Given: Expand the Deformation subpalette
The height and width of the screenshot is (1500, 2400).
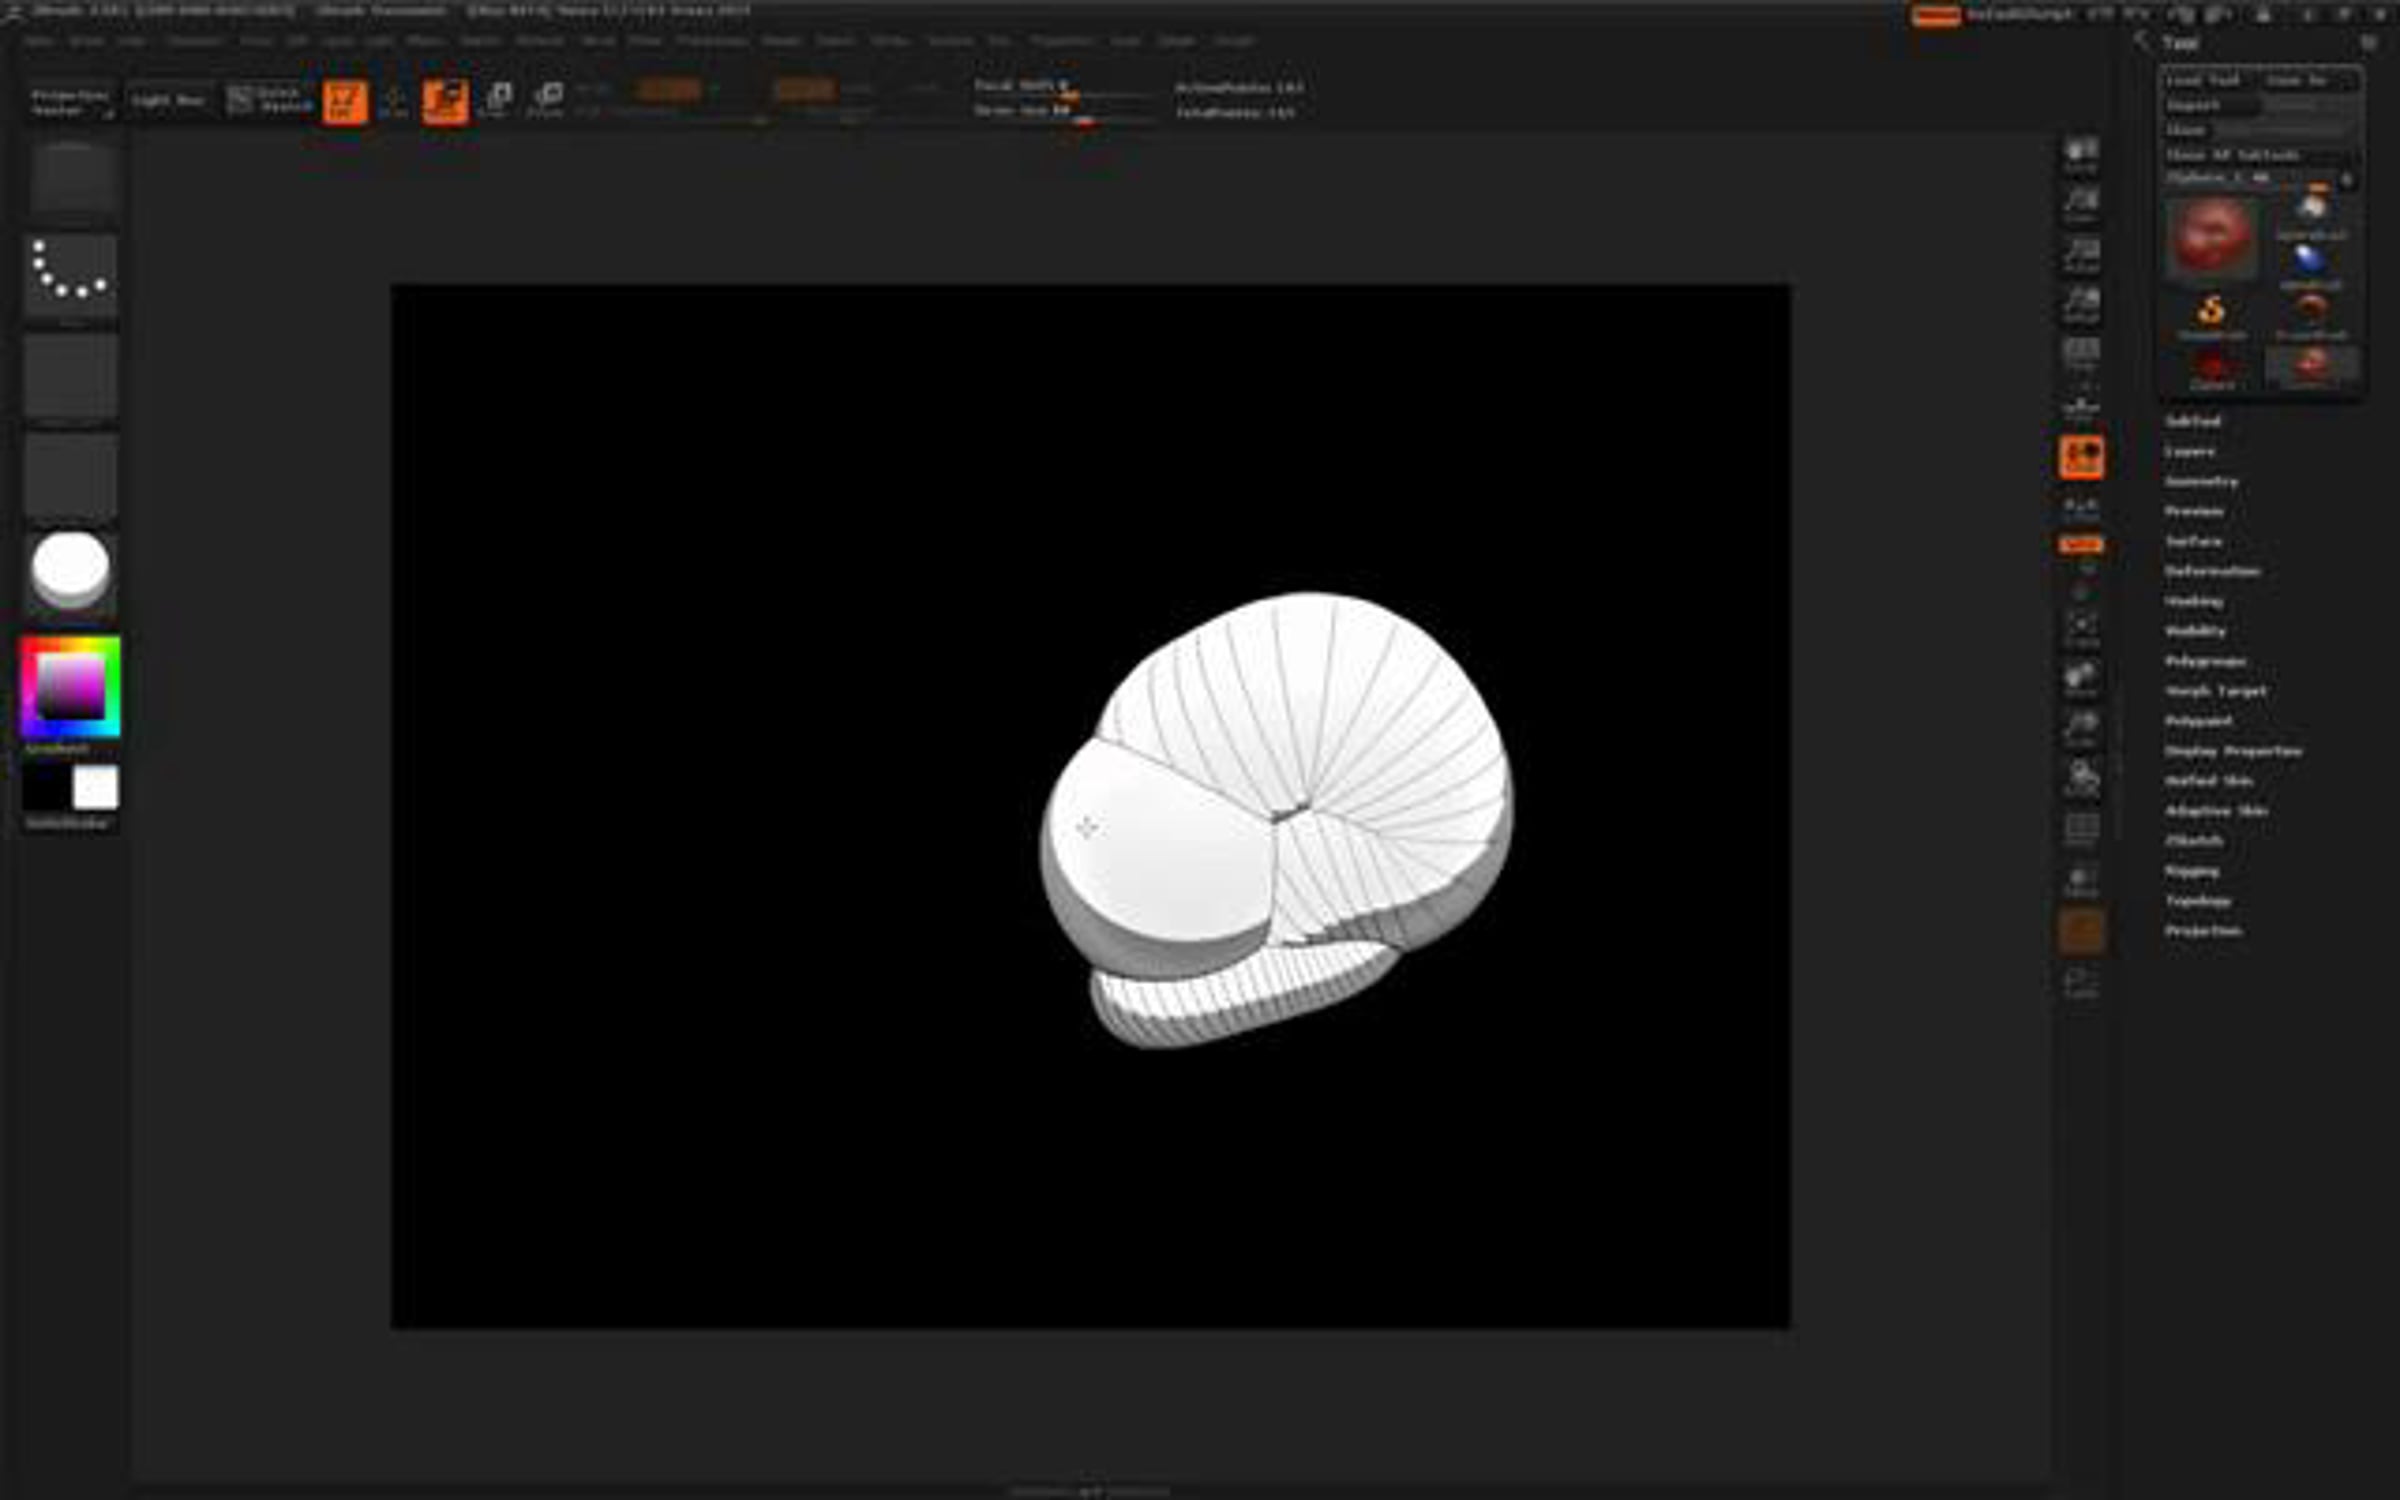Looking at the screenshot, I should [2211, 571].
